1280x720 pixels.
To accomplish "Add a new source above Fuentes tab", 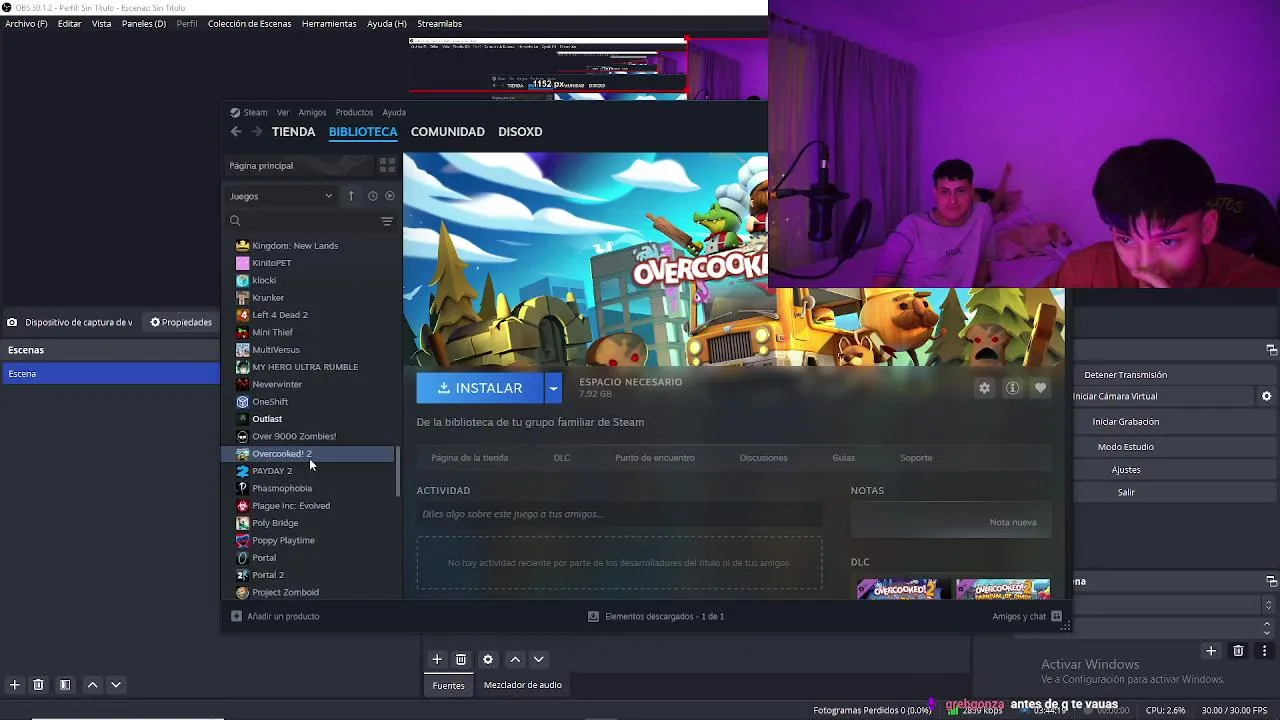I will click(437, 659).
